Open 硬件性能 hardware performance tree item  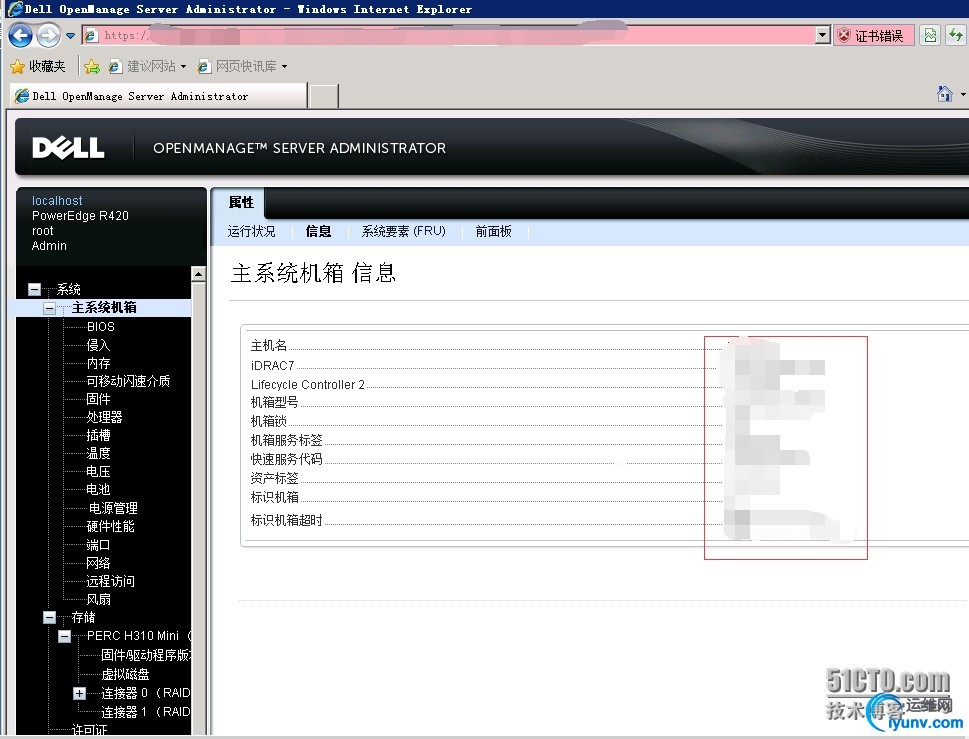point(110,526)
